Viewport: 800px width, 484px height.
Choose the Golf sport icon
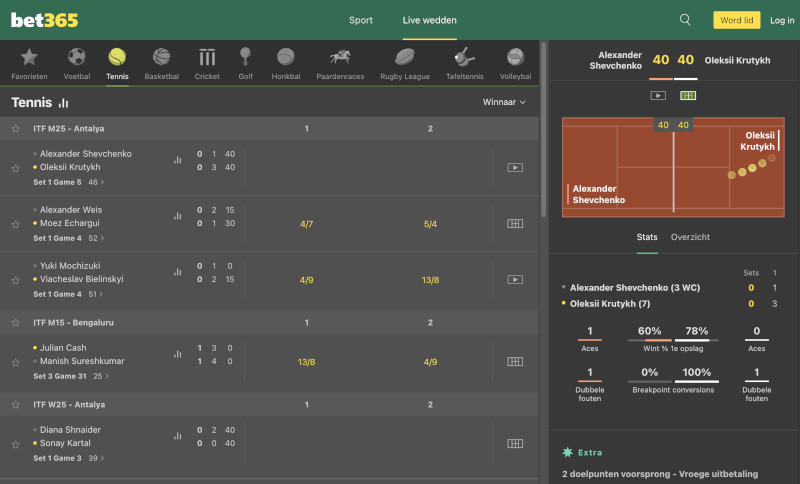tap(245, 64)
